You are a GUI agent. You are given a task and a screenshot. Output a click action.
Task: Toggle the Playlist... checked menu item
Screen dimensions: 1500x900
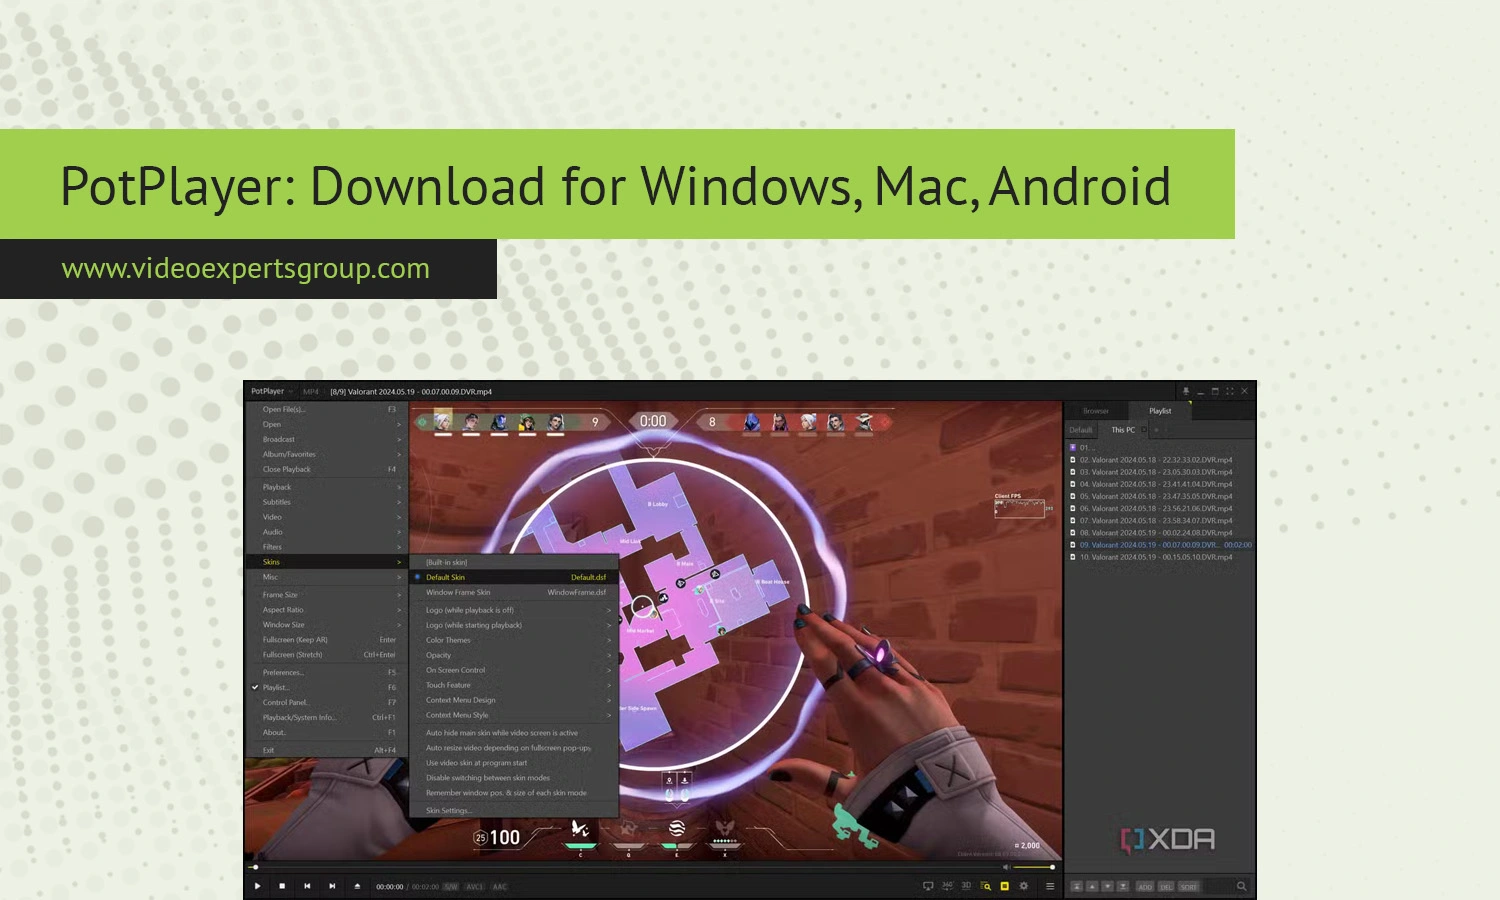point(328,687)
